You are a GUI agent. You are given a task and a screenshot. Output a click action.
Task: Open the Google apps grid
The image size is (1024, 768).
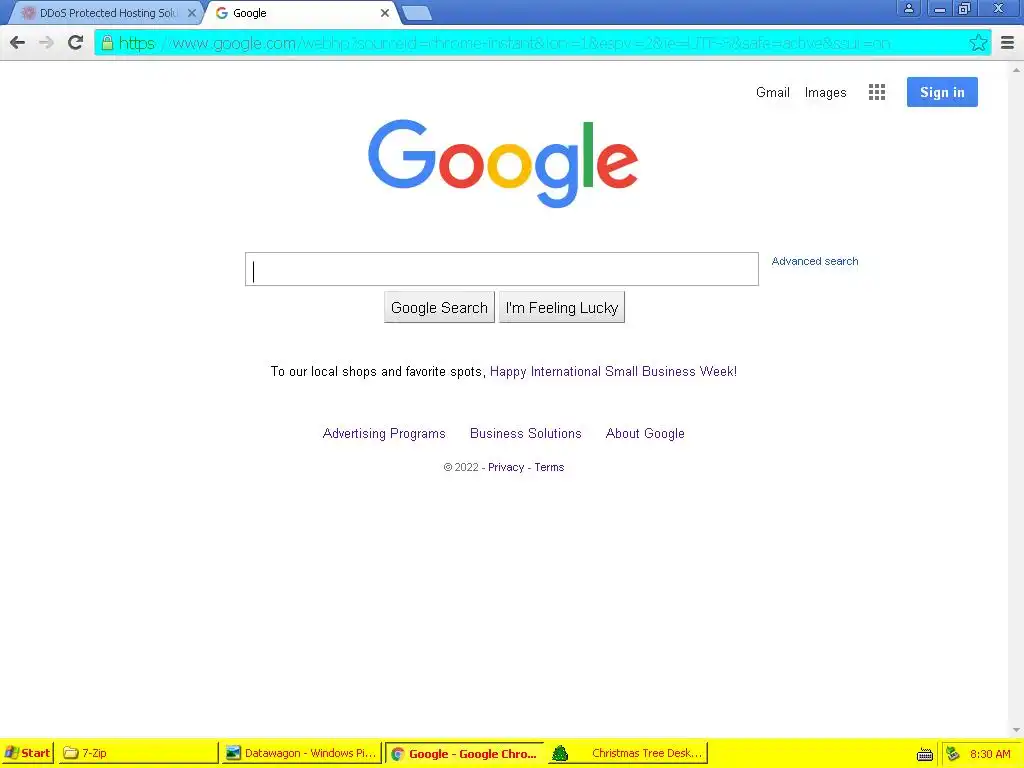[877, 92]
